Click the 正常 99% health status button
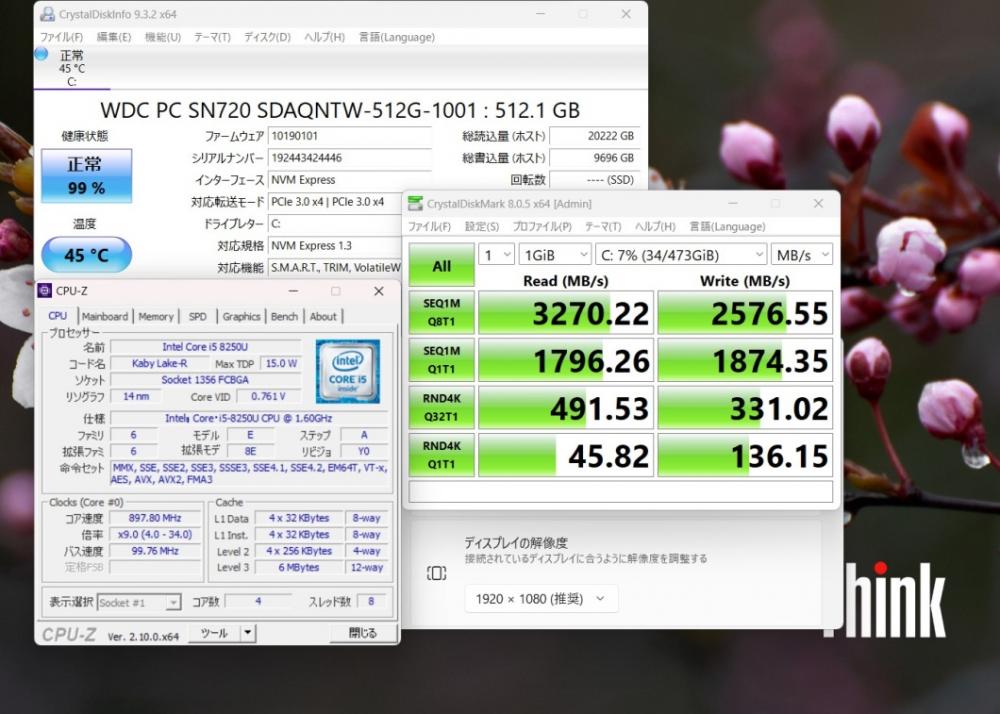The width and height of the screenshot is (1000, 714). (86, 176)
